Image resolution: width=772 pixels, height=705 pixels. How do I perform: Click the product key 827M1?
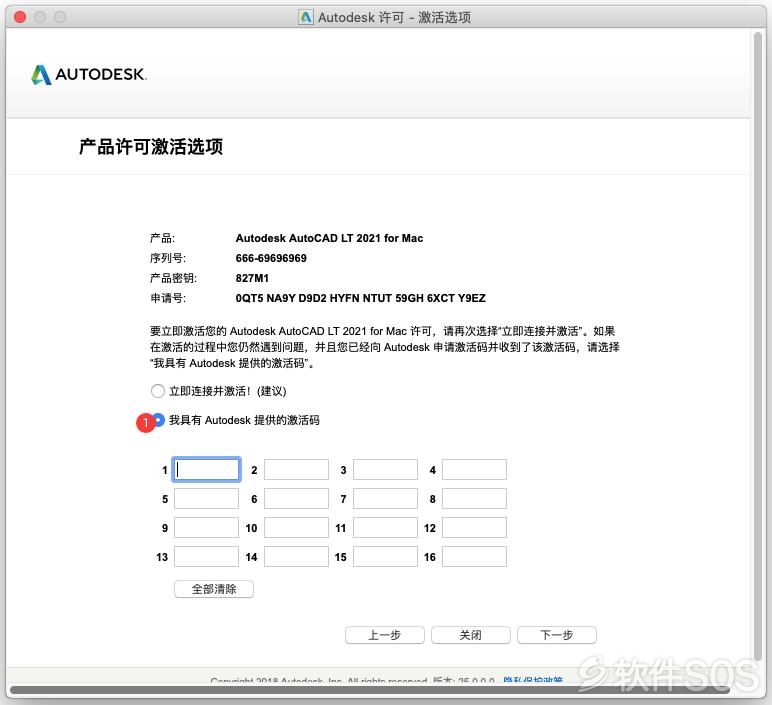(252, 278)
